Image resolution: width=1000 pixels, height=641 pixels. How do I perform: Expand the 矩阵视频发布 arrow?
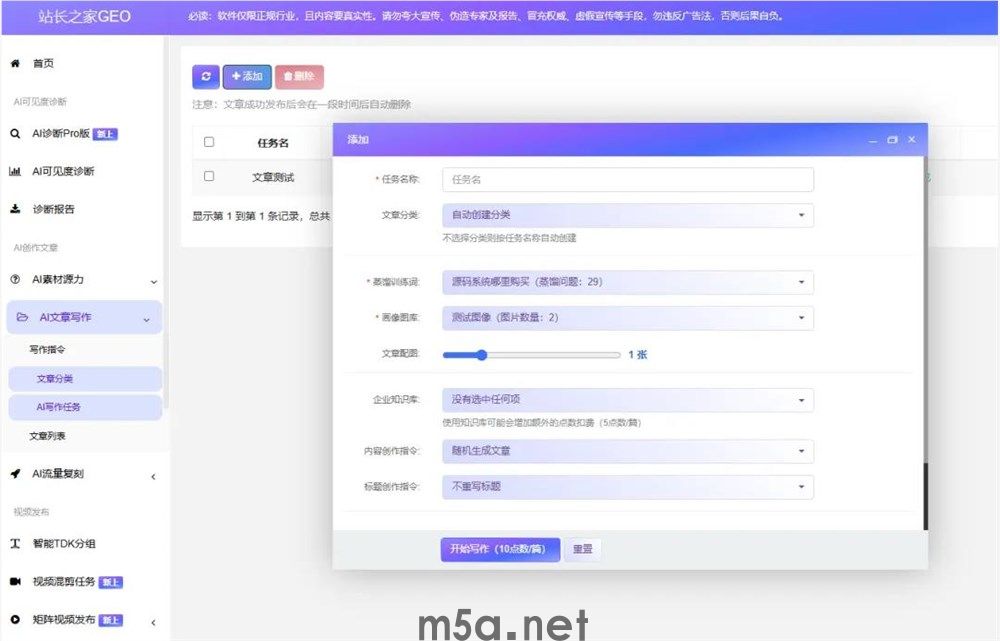pos(153,622)
